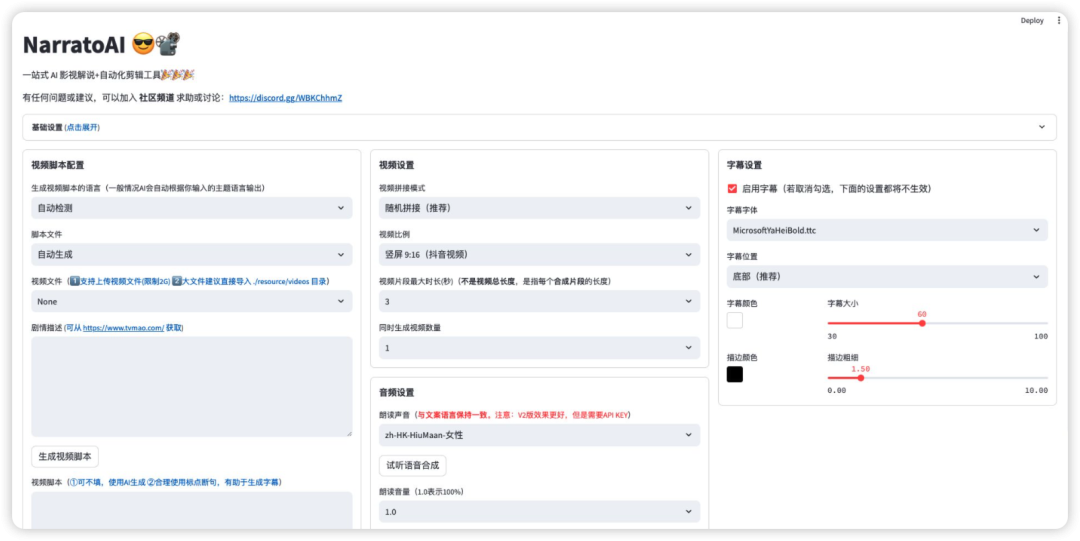This screenshot has height=541, width=1080.
Task: Open the 字幕位置 dropdown showing 底部（推荐）
Action: tap(887, 276)
